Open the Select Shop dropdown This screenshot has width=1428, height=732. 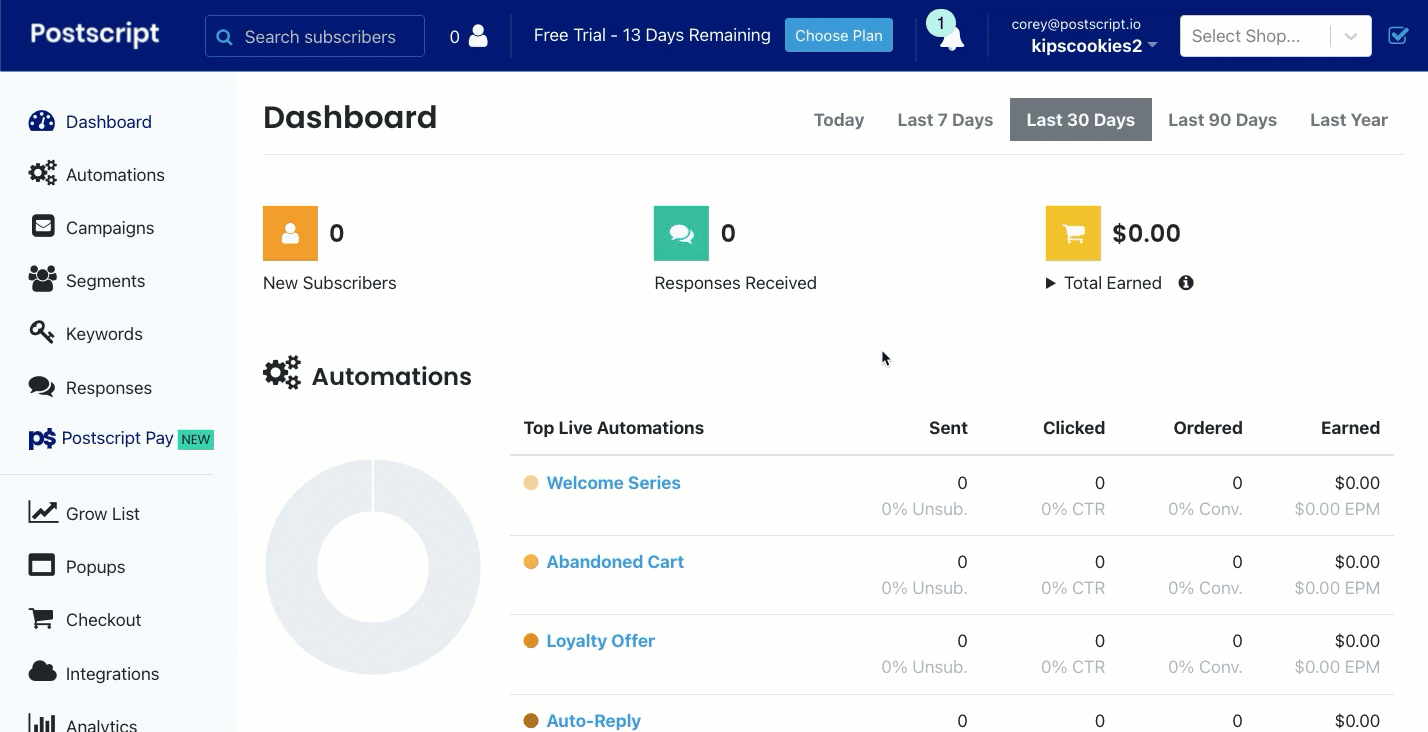[1276, 36]
